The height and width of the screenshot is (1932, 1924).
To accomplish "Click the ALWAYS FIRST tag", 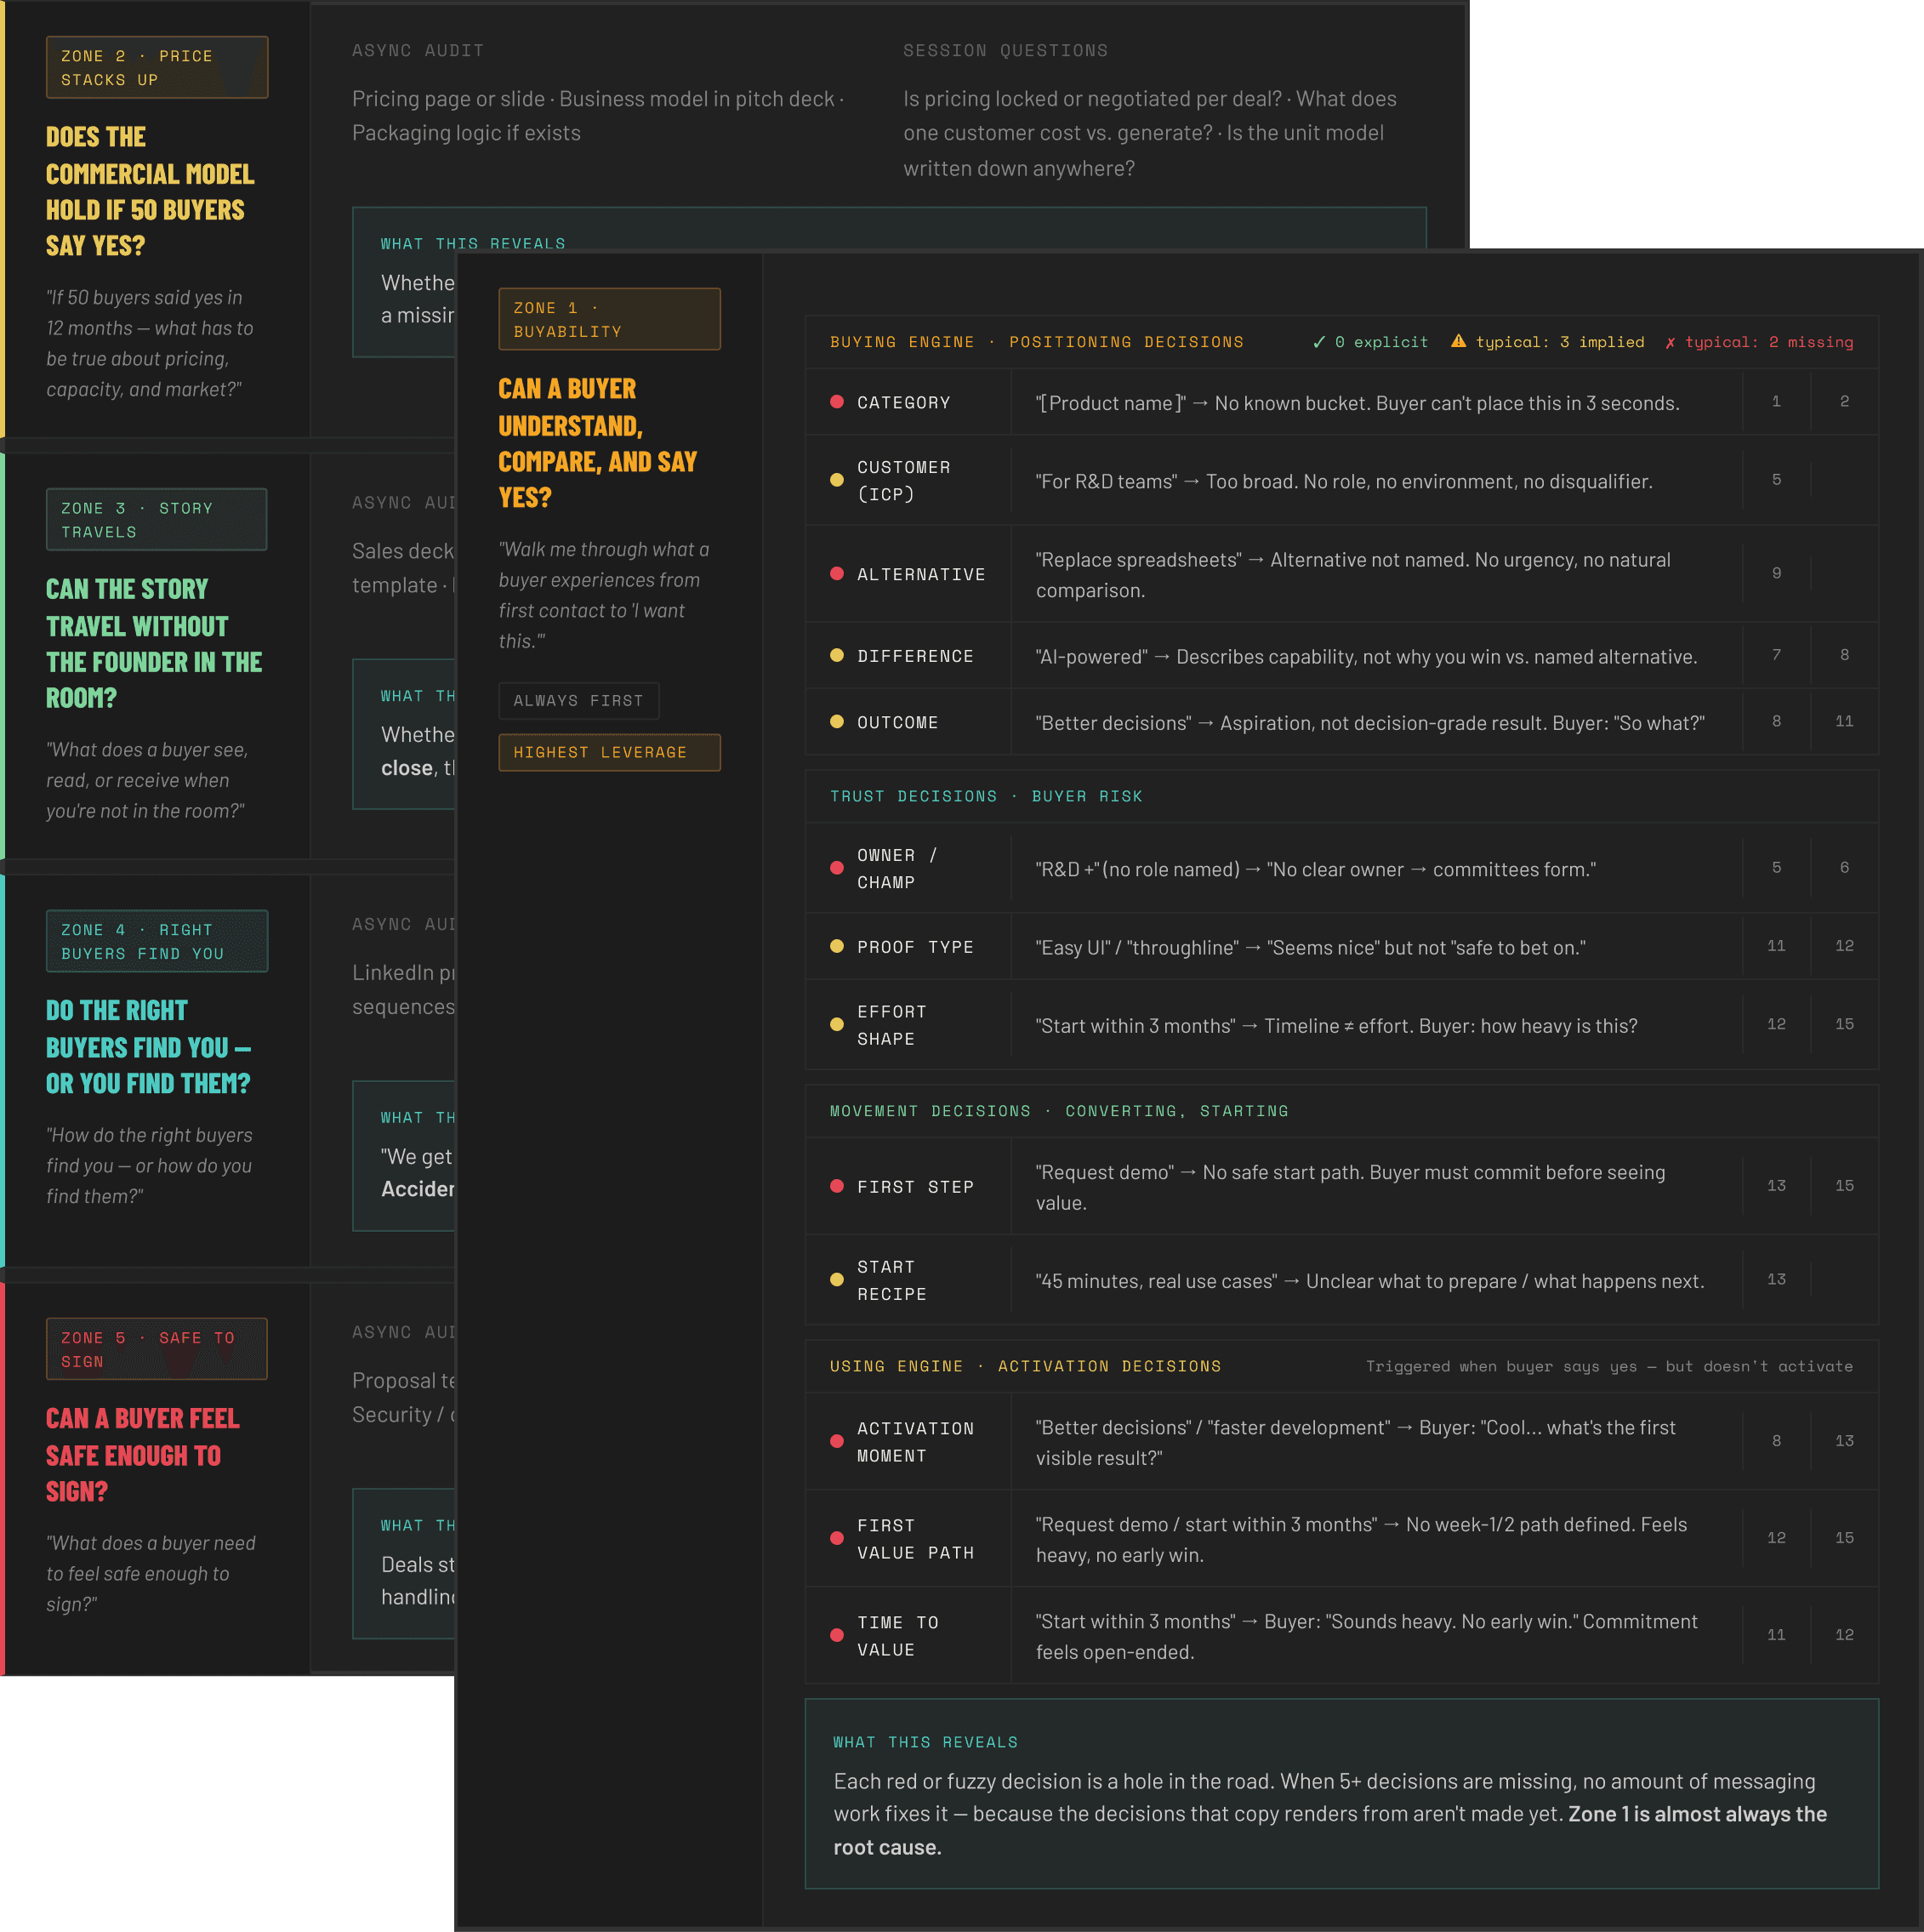I will pyautogui.click(x=578, y=700).
